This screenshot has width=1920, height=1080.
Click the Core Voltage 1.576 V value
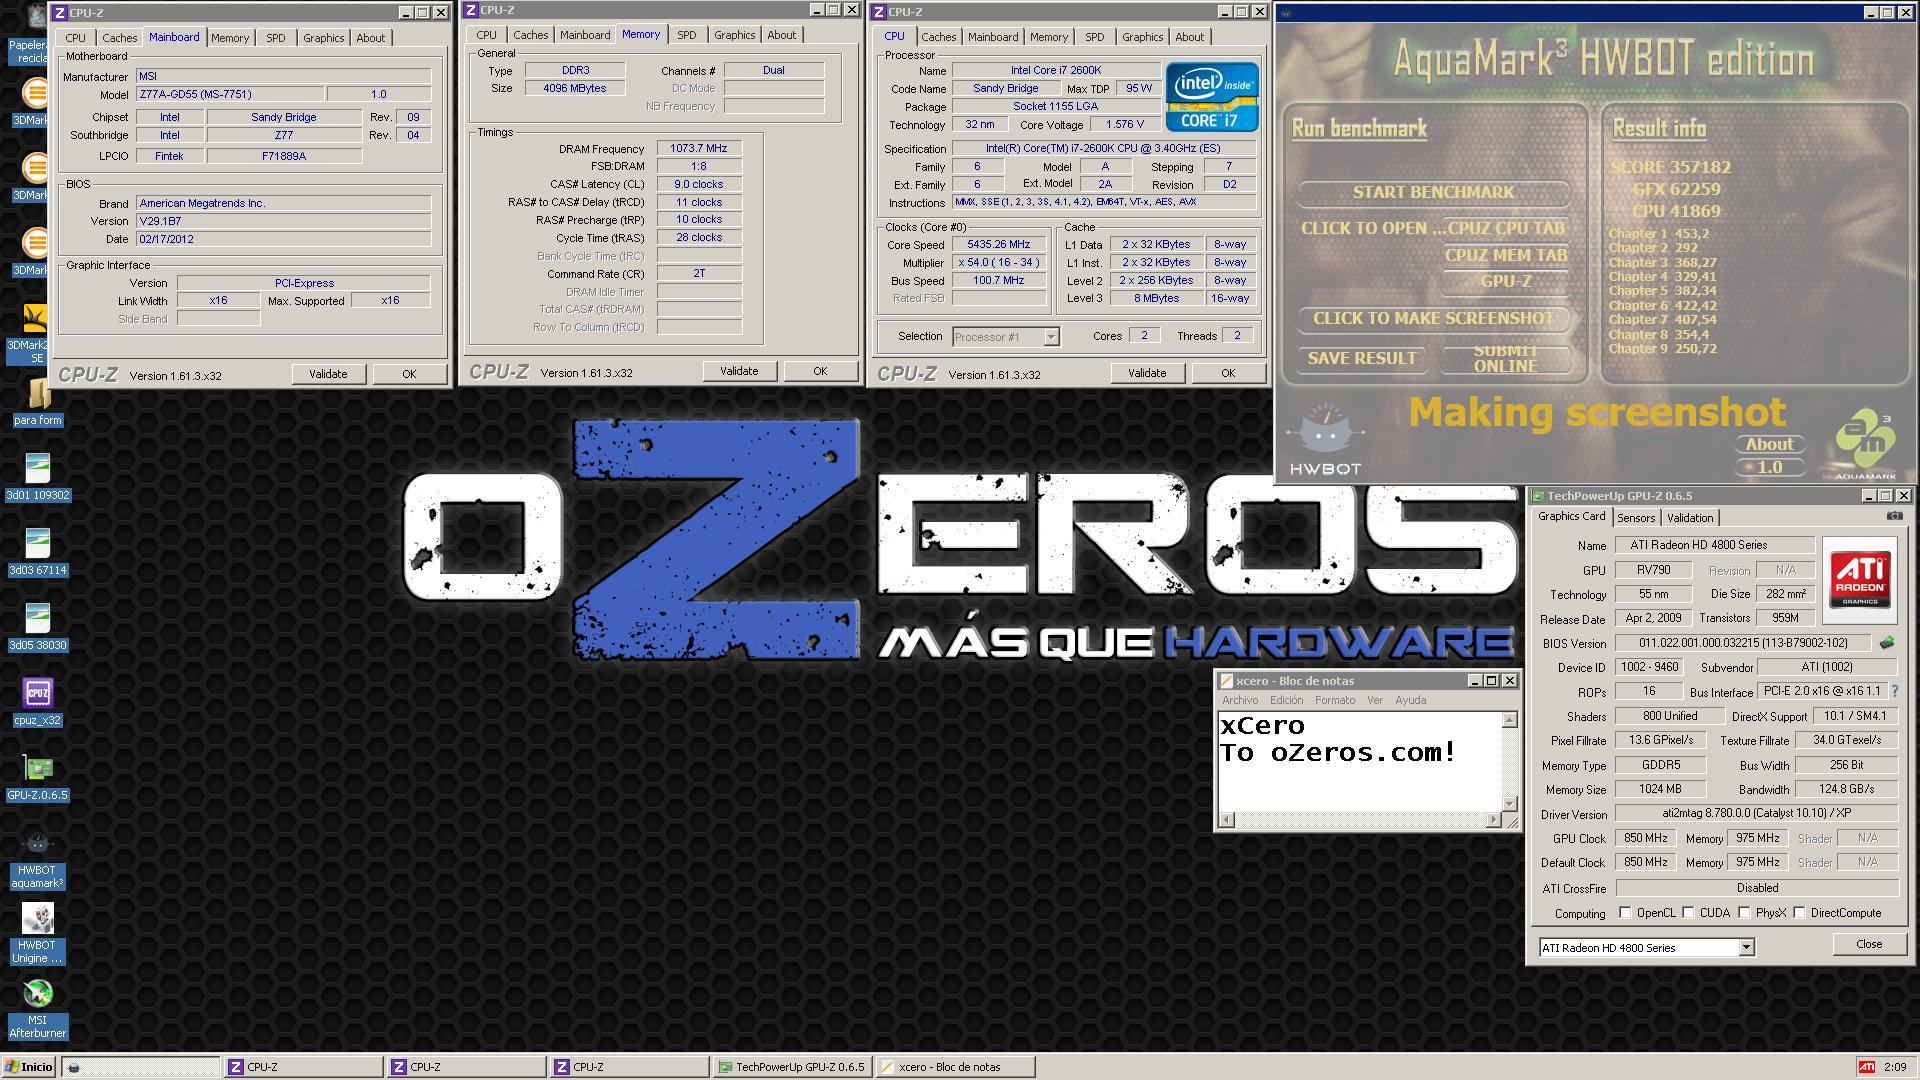[x=1124, y=125]
